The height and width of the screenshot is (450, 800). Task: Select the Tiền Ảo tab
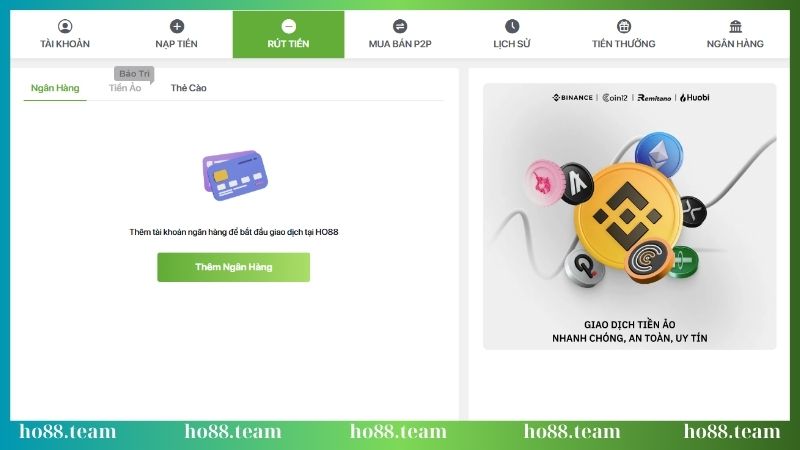pyautogui.click(x=125, y=88)
